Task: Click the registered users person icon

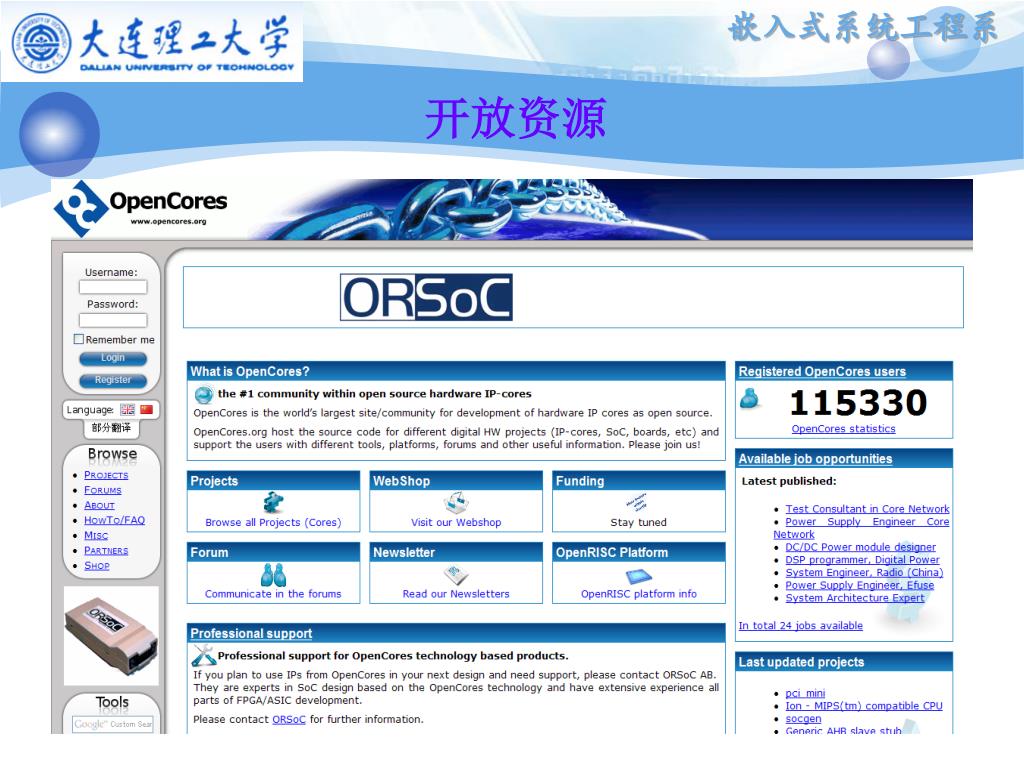Action: pos(750,398)
